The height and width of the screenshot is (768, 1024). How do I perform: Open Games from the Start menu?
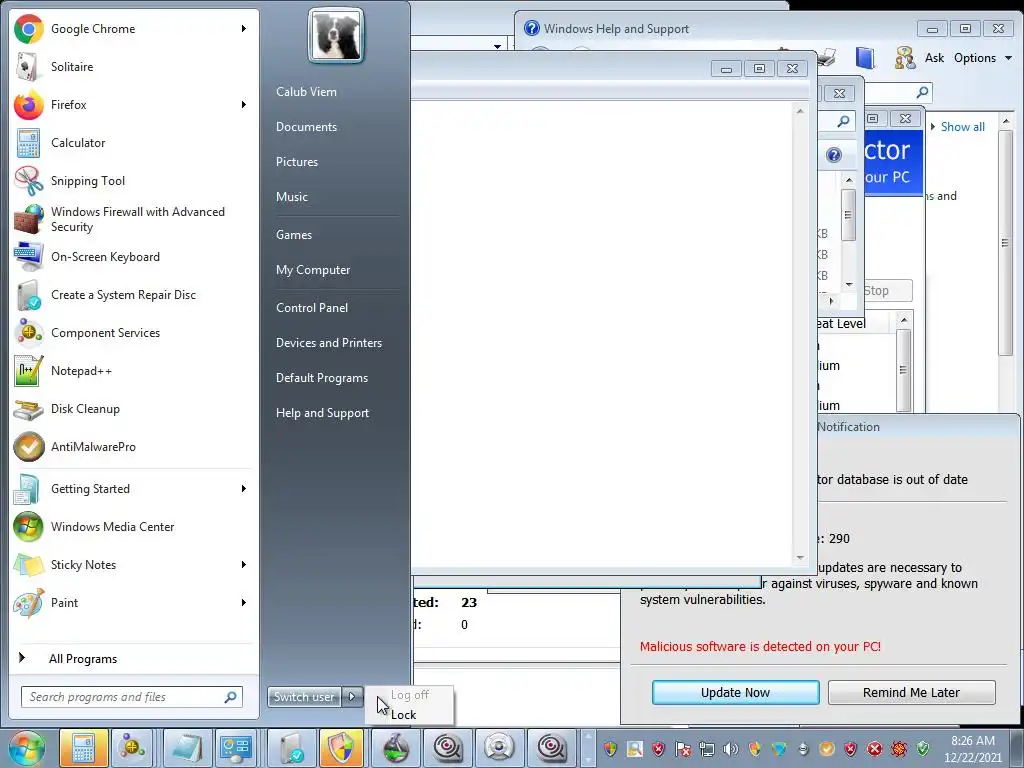[x=294, y=235]
